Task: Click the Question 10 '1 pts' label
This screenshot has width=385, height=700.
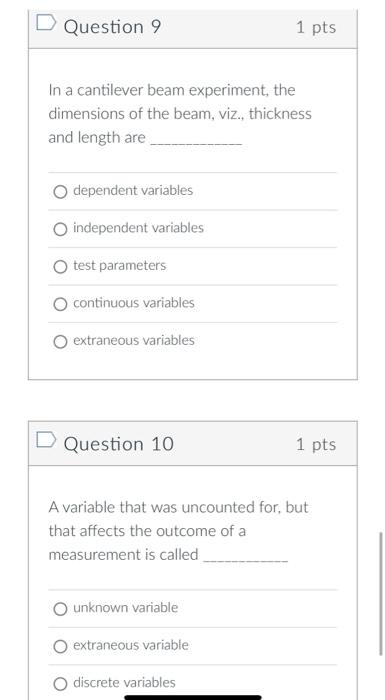Action: click(x=316, y=444)
